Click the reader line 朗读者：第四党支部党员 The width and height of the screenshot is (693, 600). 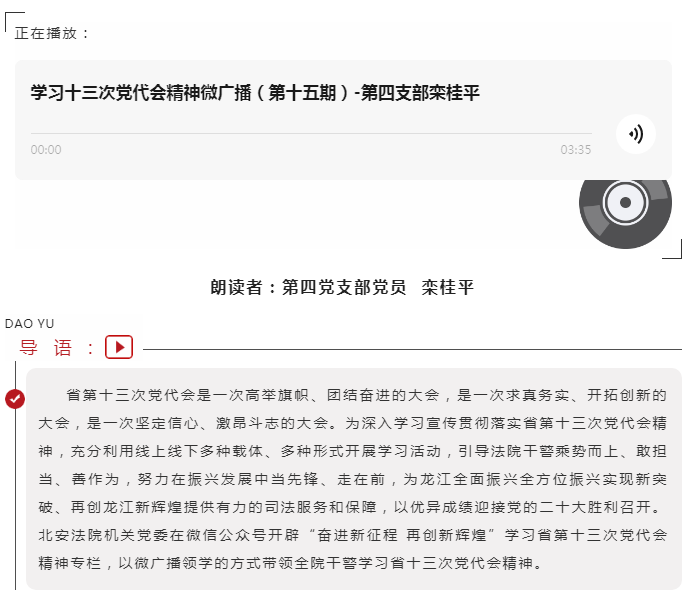coord(308,287)
